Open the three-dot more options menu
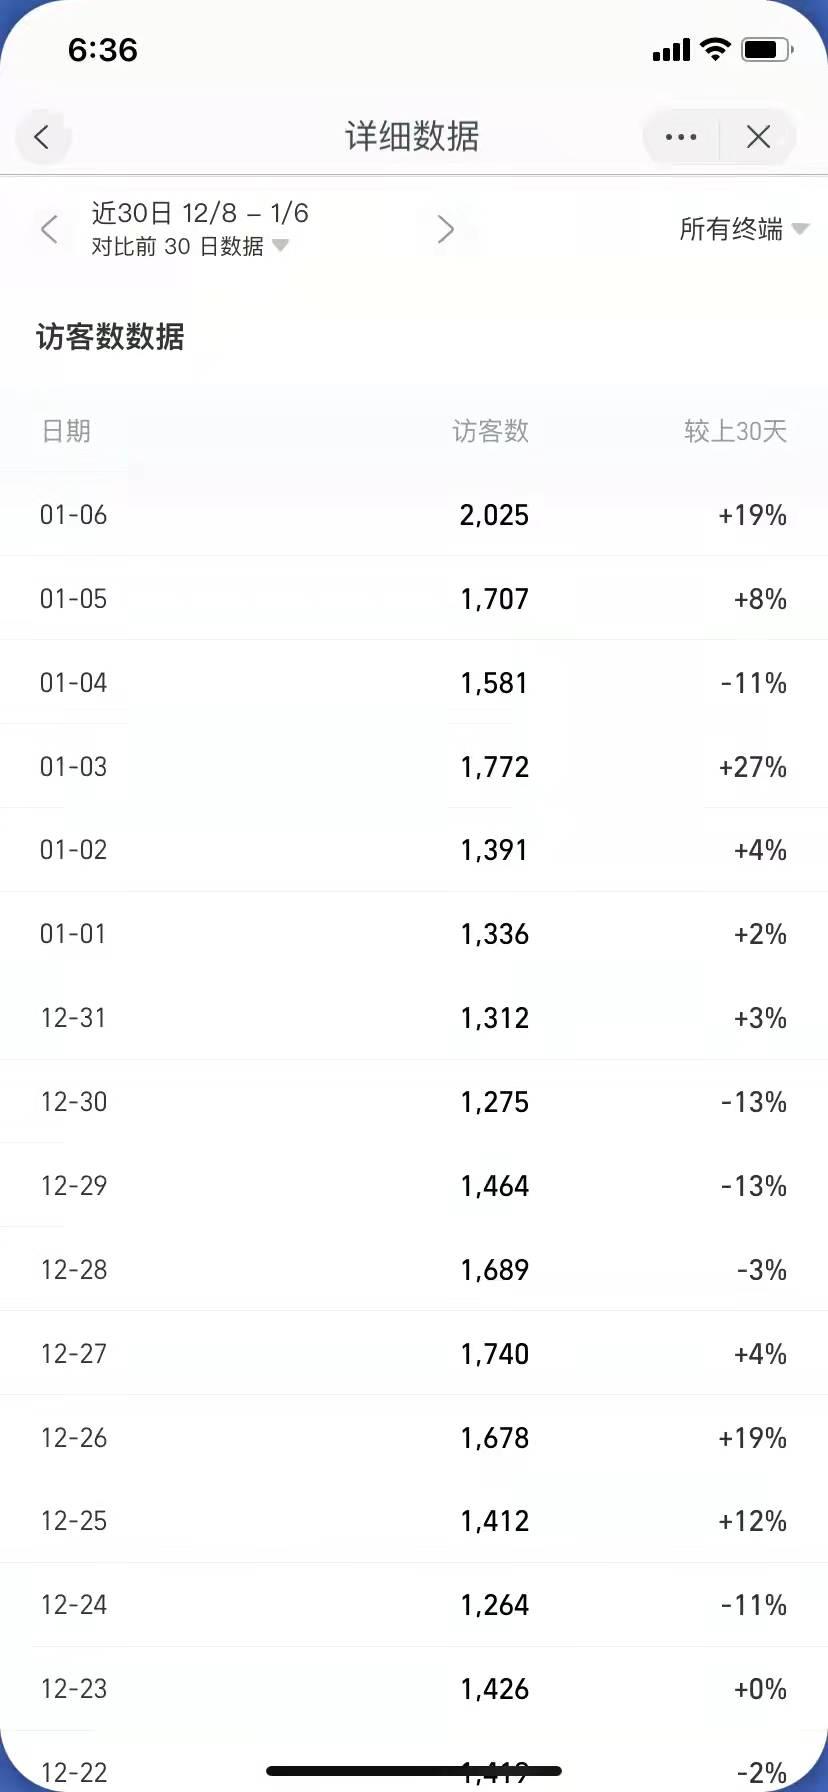 pos(681,137)
